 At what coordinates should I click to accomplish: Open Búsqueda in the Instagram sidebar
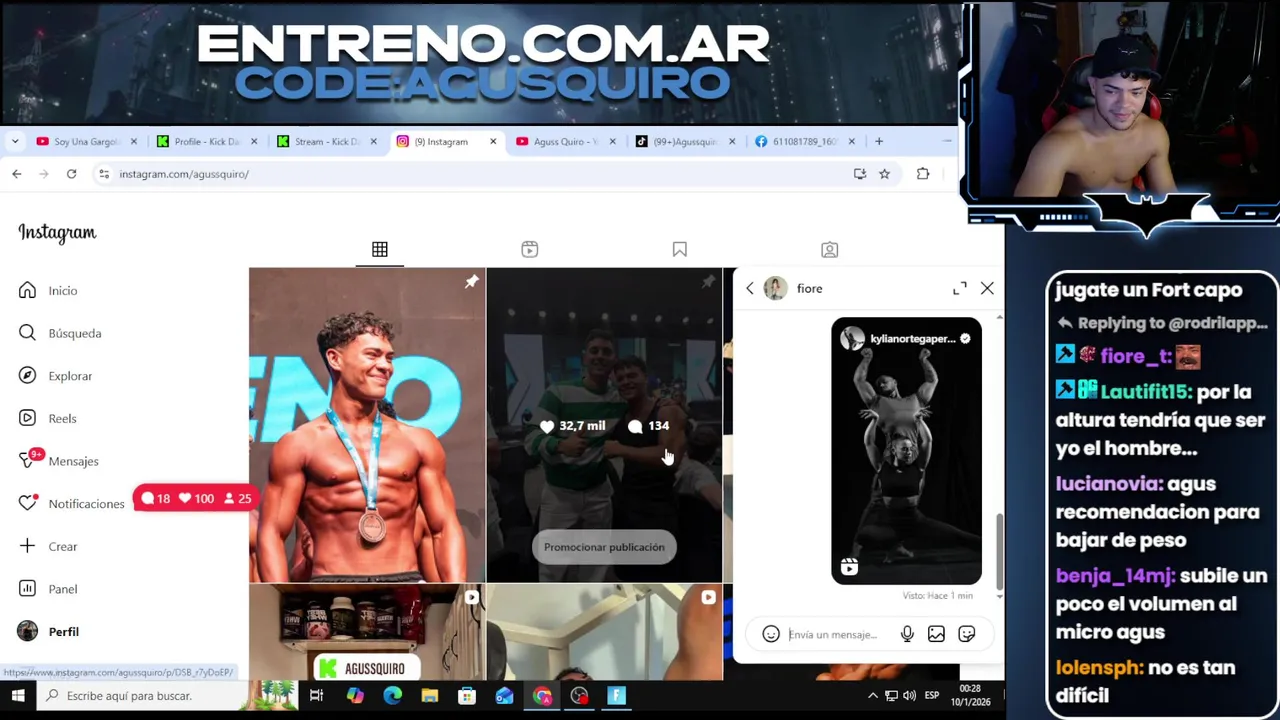pyautogui.click(x=60, y=333)
